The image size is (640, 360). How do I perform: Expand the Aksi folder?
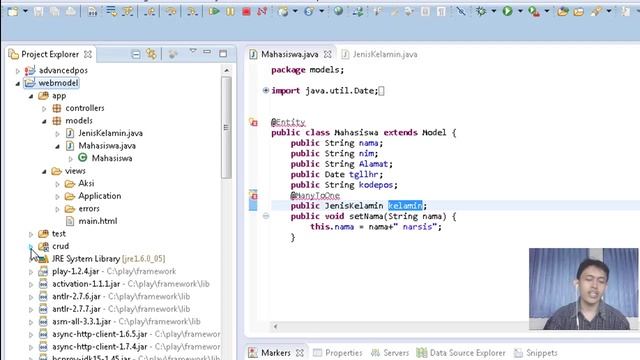pos(57,184)
